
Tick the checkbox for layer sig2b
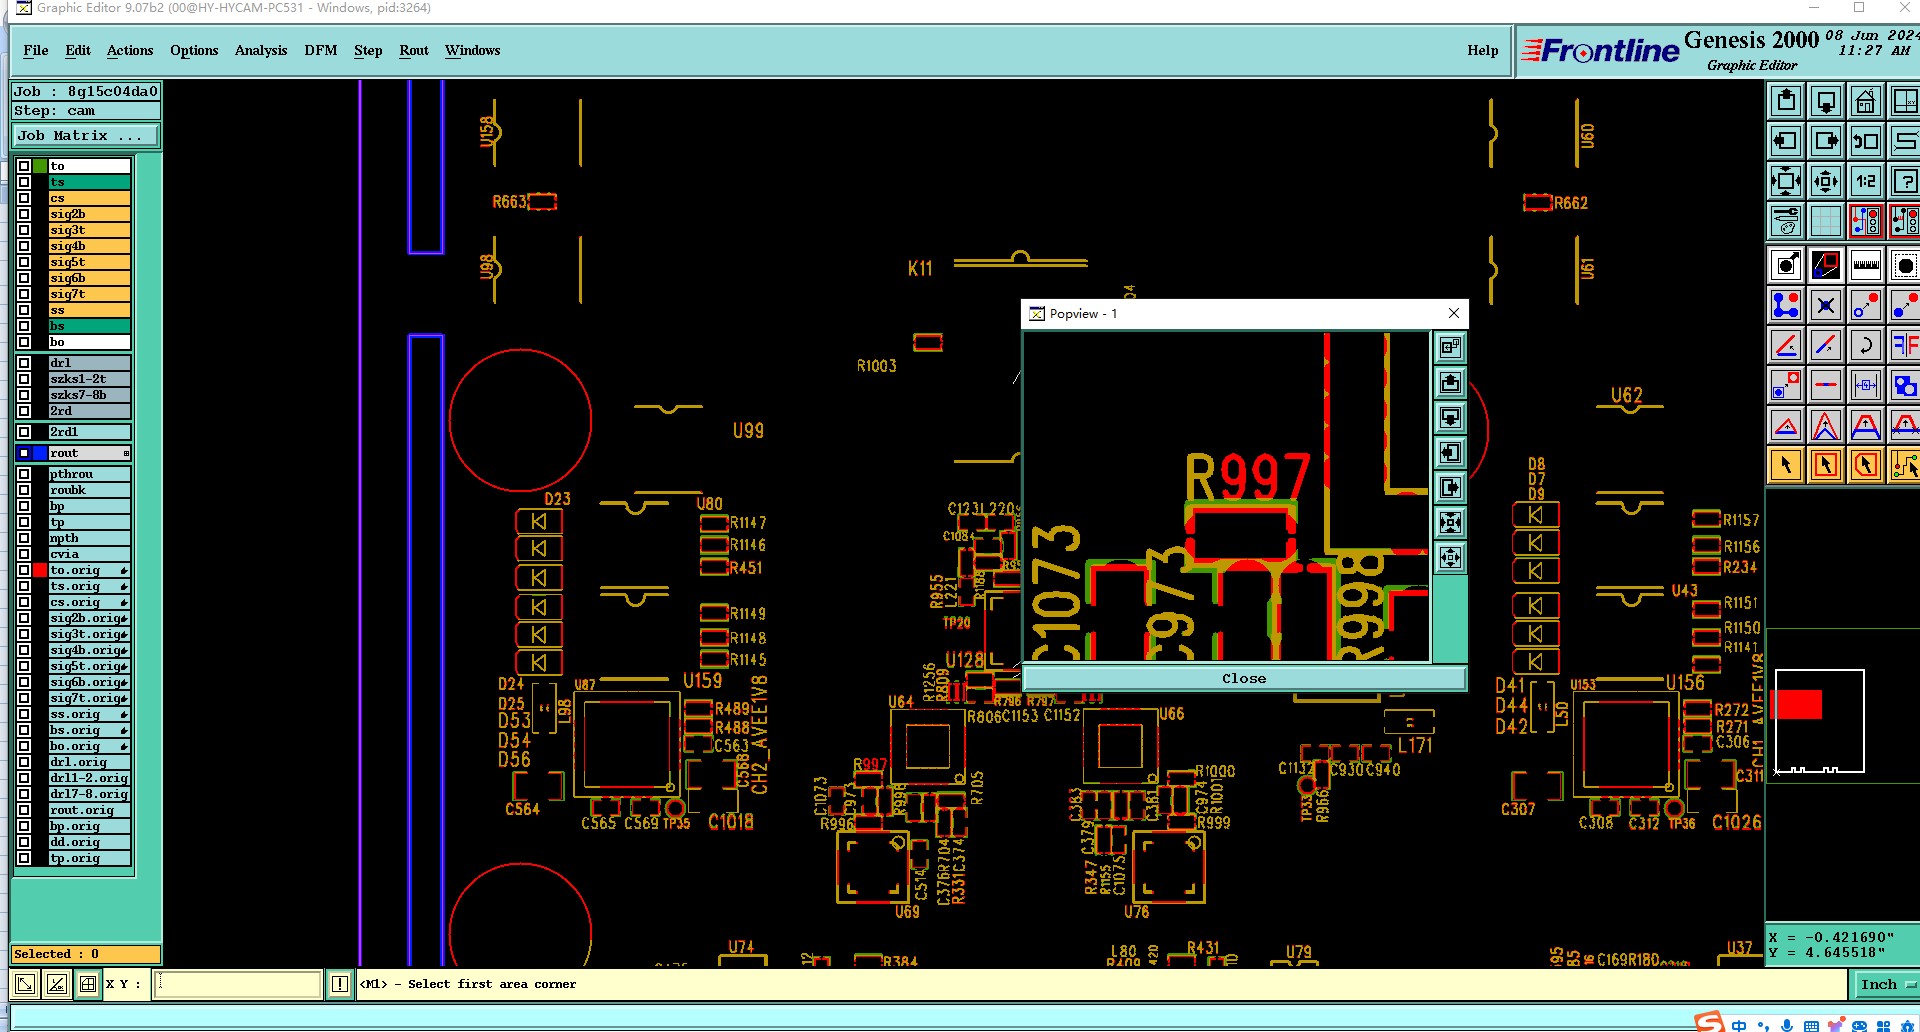tap(24, 214)
